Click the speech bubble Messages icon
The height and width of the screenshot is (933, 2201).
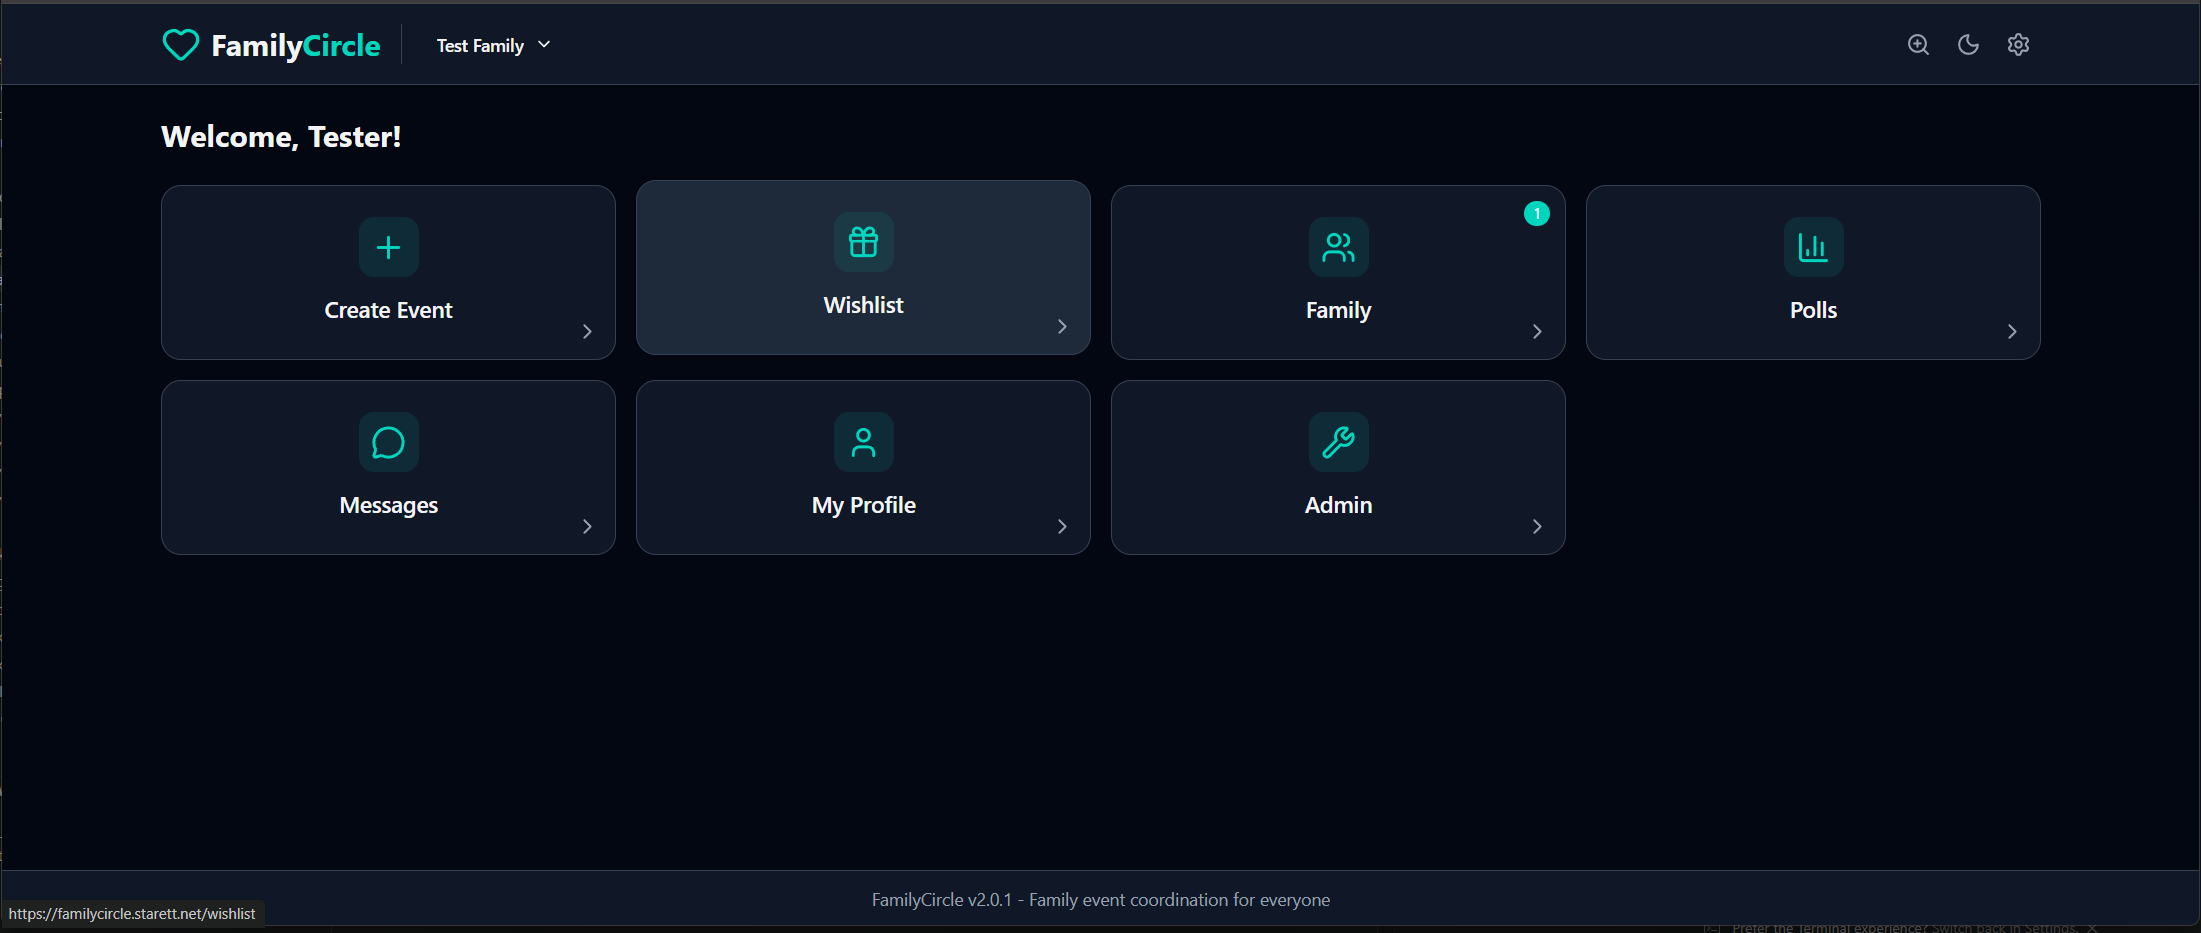(388, 442)
